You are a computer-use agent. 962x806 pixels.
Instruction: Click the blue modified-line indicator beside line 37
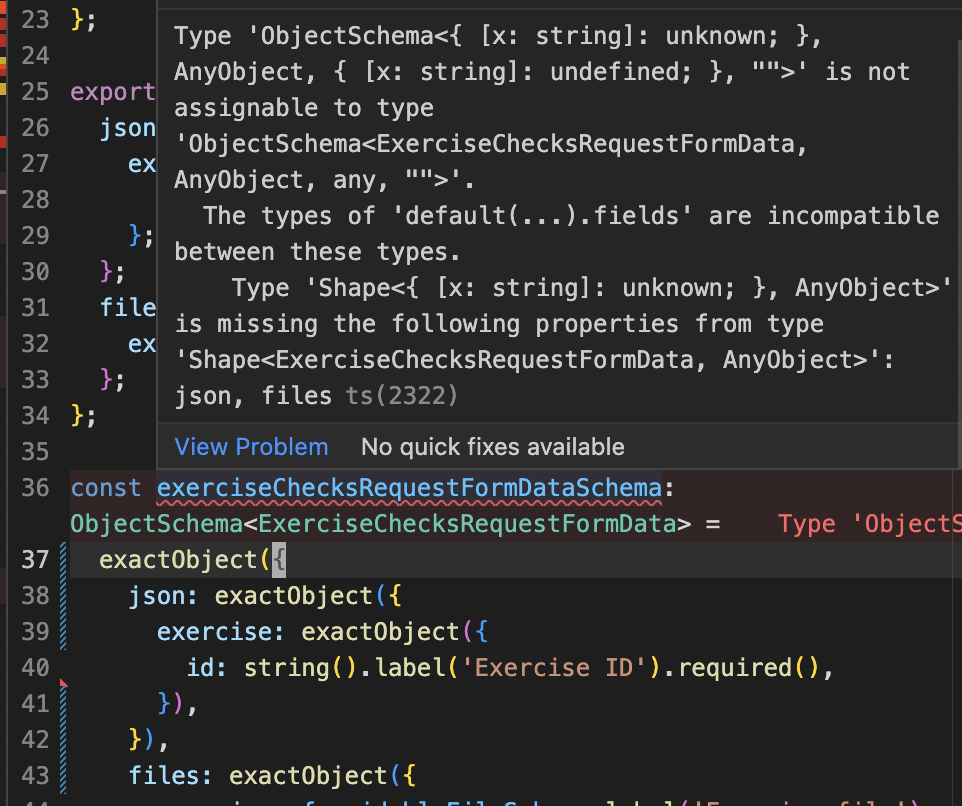tap(62, 560)
